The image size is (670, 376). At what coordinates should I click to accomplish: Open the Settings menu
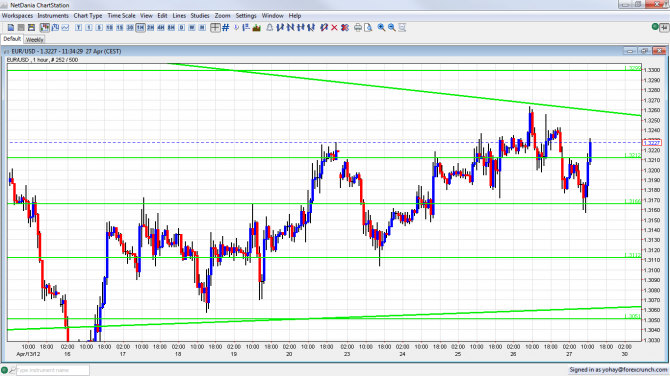246,16
